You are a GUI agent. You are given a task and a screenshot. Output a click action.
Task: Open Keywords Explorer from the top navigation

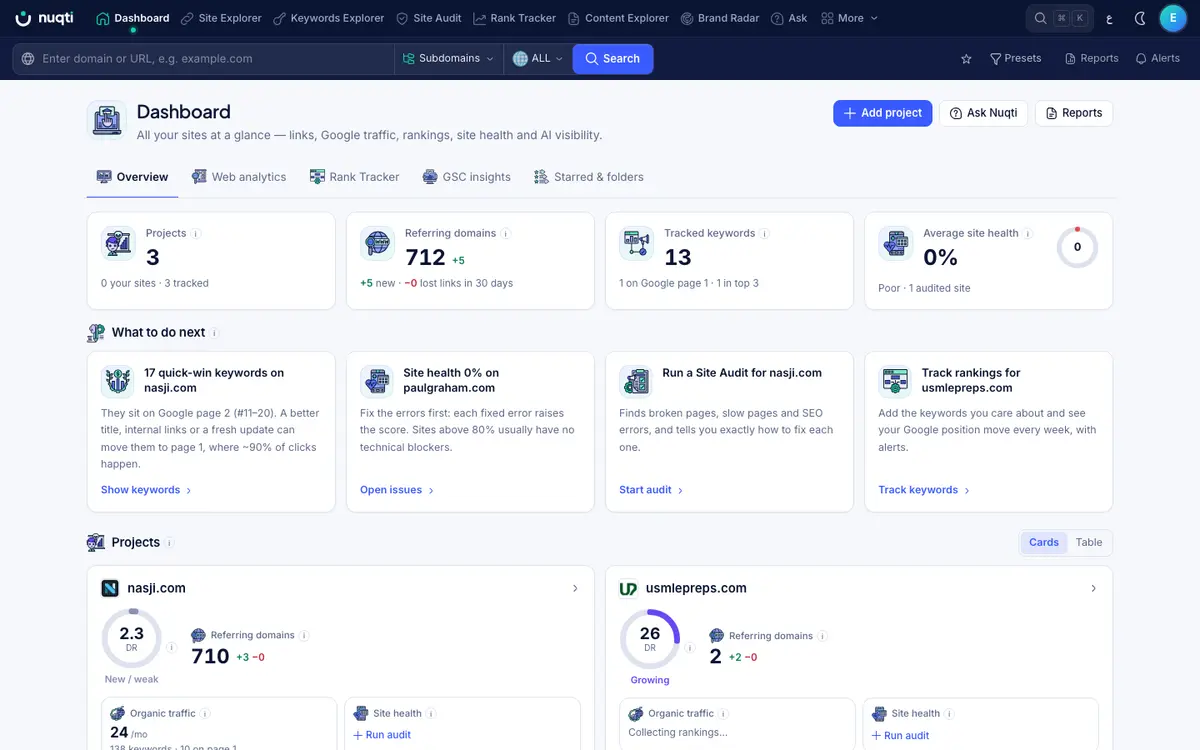(x=329, y=18)
